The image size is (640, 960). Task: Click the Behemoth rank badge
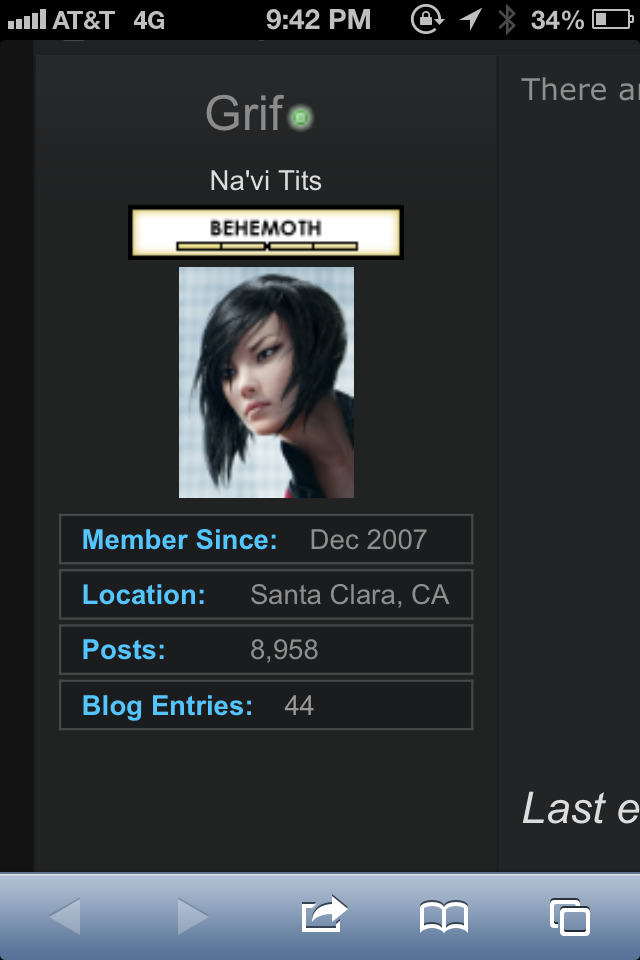coord(266,233)
